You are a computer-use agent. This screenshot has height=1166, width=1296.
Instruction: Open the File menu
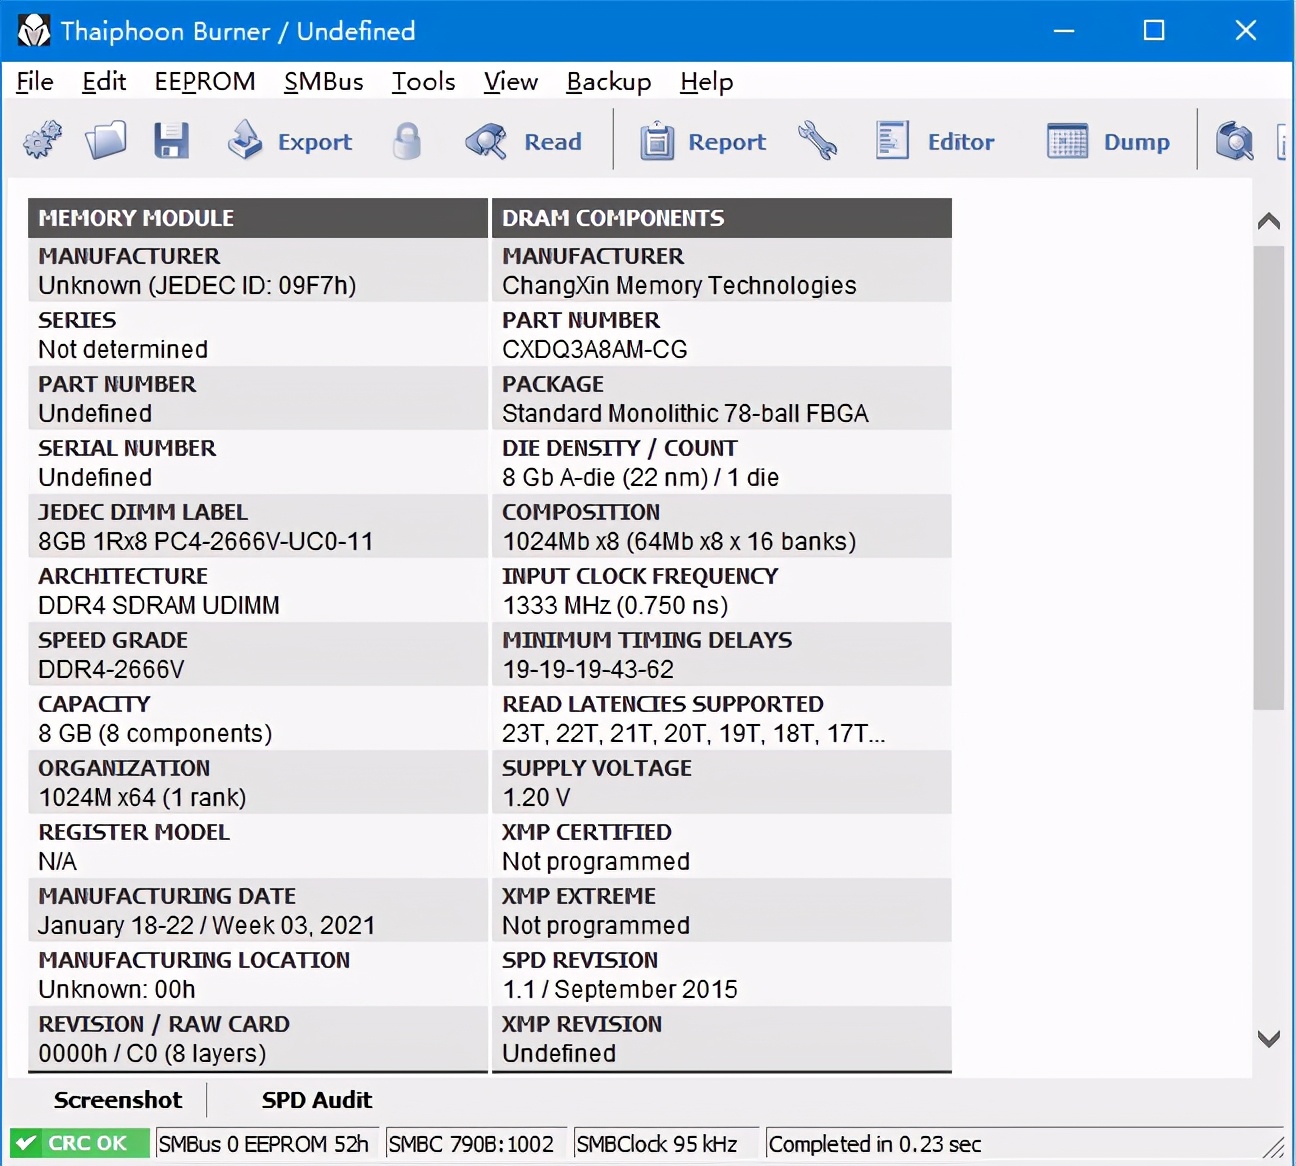coord(35,82)
